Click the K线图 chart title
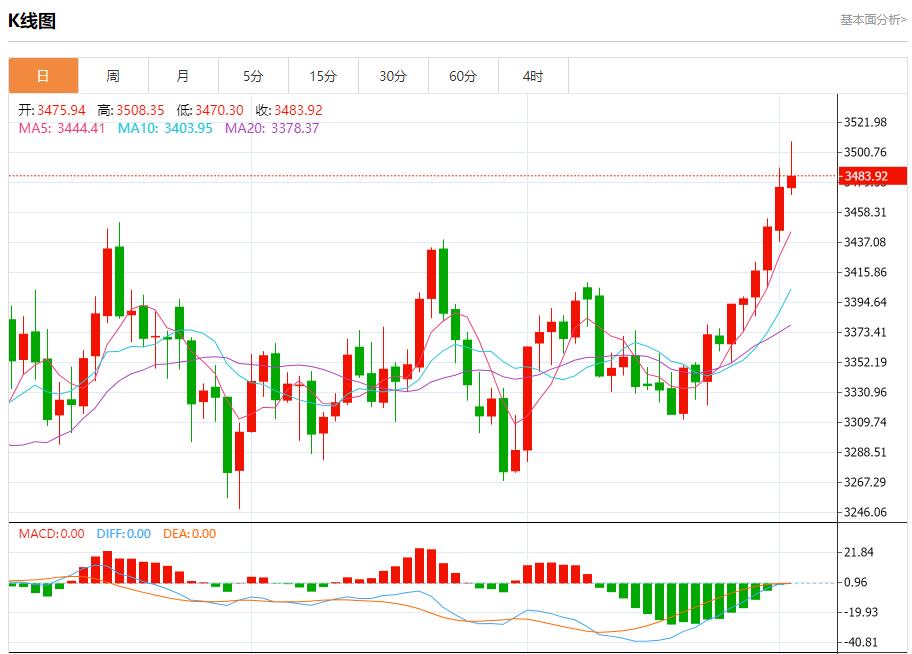 (x=33, y=16)
